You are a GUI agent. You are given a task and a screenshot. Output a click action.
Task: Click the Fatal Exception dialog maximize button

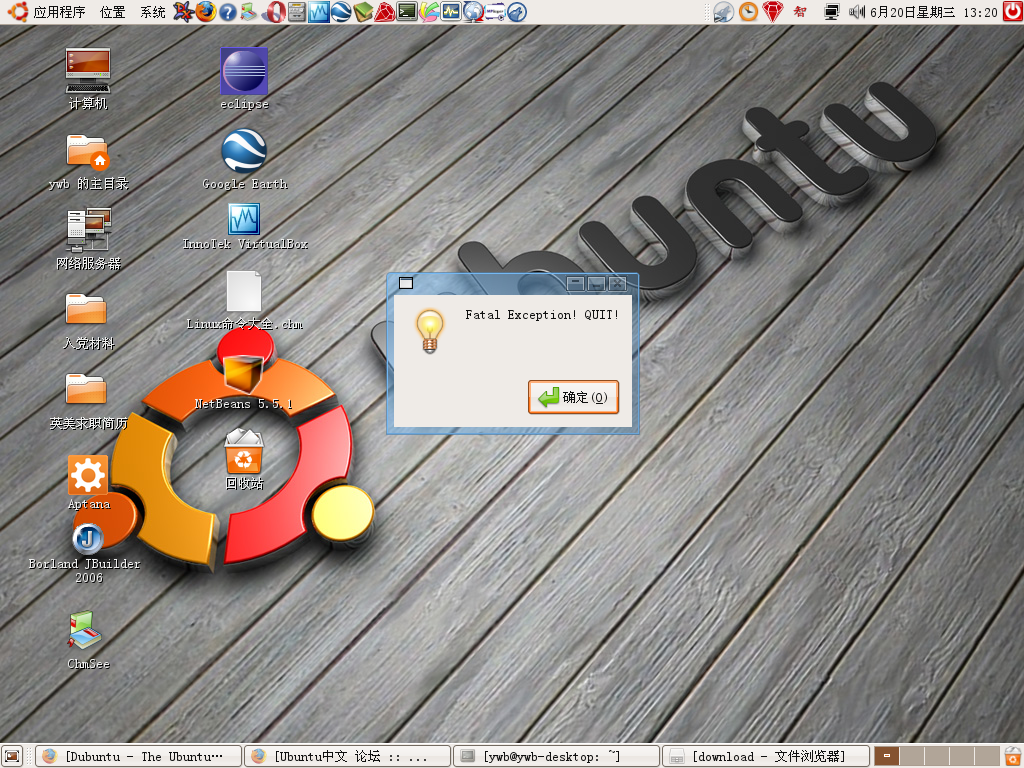click(x=596, y=283)
